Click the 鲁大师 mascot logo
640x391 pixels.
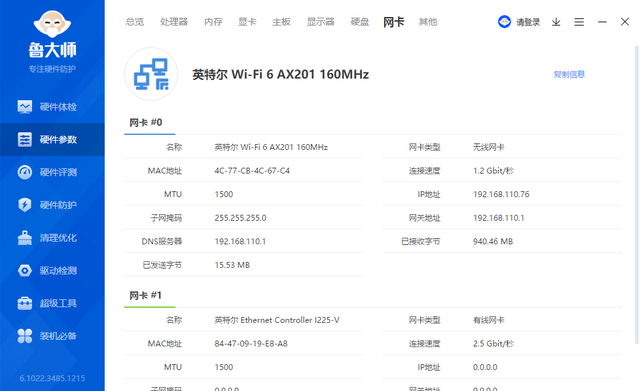tap(52, 24)
